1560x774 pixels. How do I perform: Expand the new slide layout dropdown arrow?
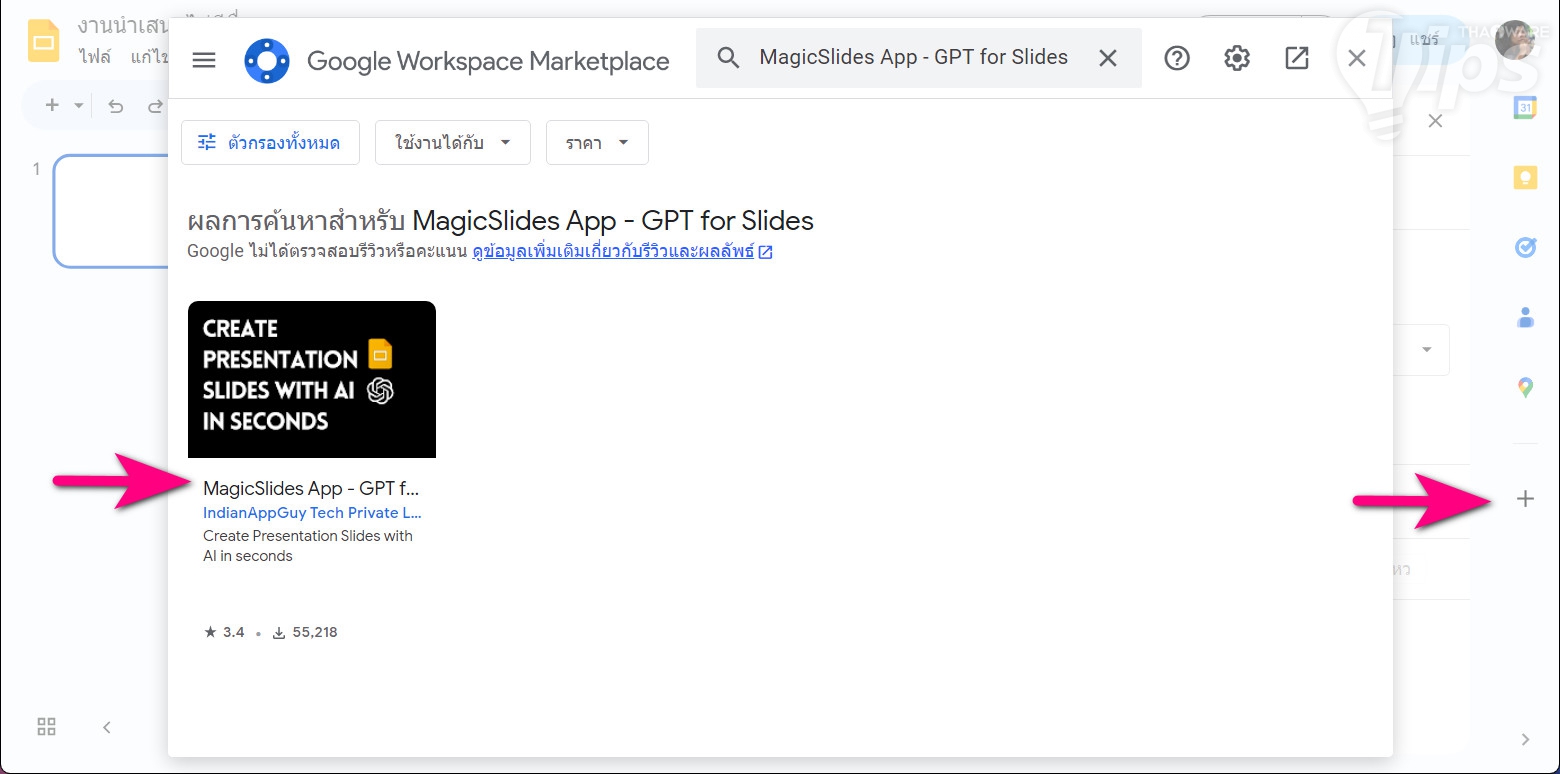click(78, 105)
